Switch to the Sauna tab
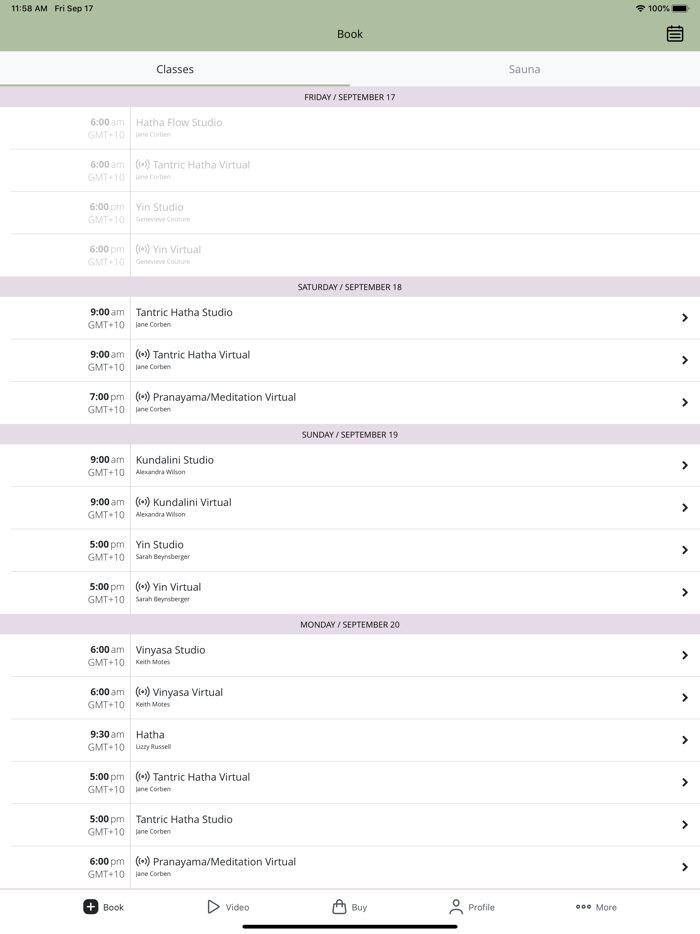This screenshot has height=934, width=700. (x=524, y=69)
